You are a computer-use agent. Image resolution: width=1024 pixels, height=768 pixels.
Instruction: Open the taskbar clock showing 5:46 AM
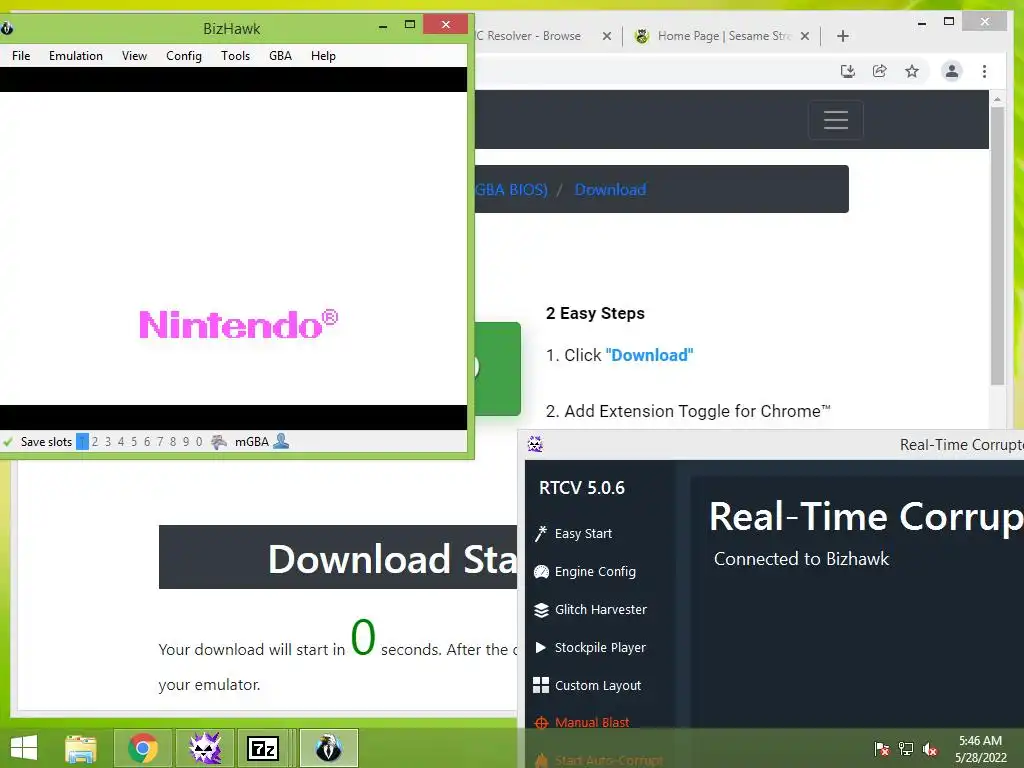(980, 749)
